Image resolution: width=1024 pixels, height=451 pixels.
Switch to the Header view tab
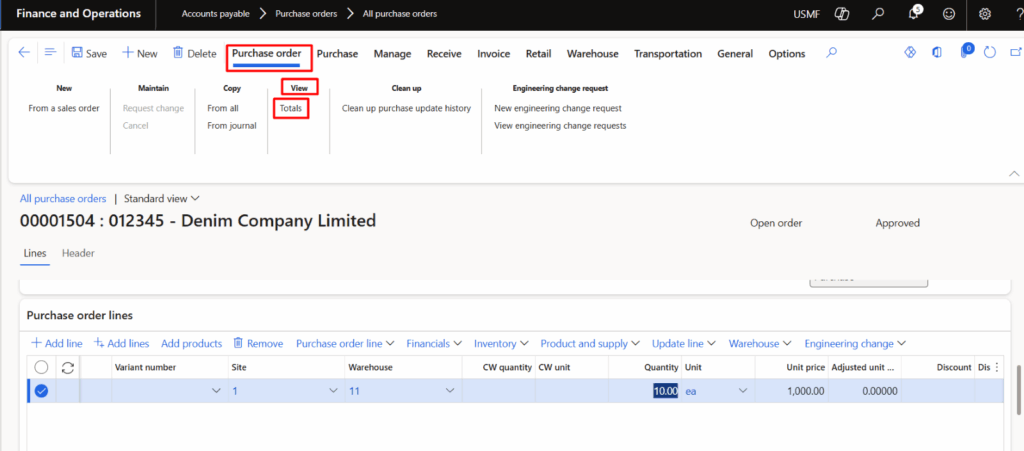(78, 253)
